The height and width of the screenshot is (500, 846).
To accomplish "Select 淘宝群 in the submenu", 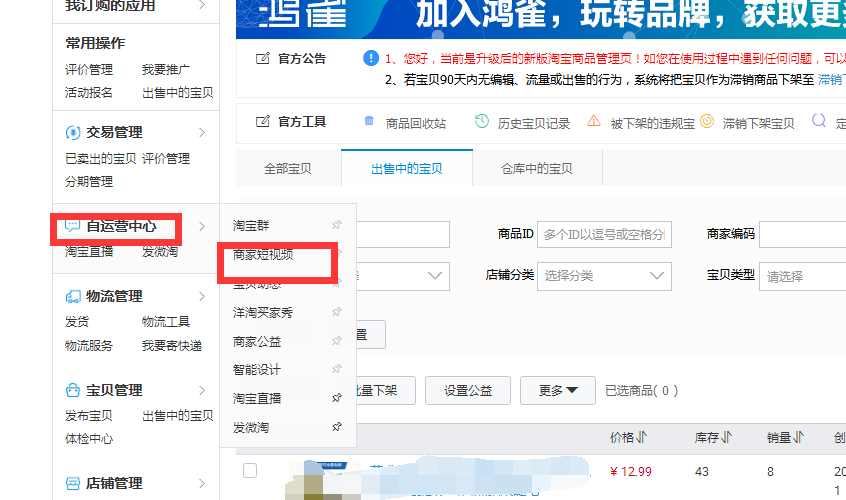I will pyautogui.click(x=251, y=225).
